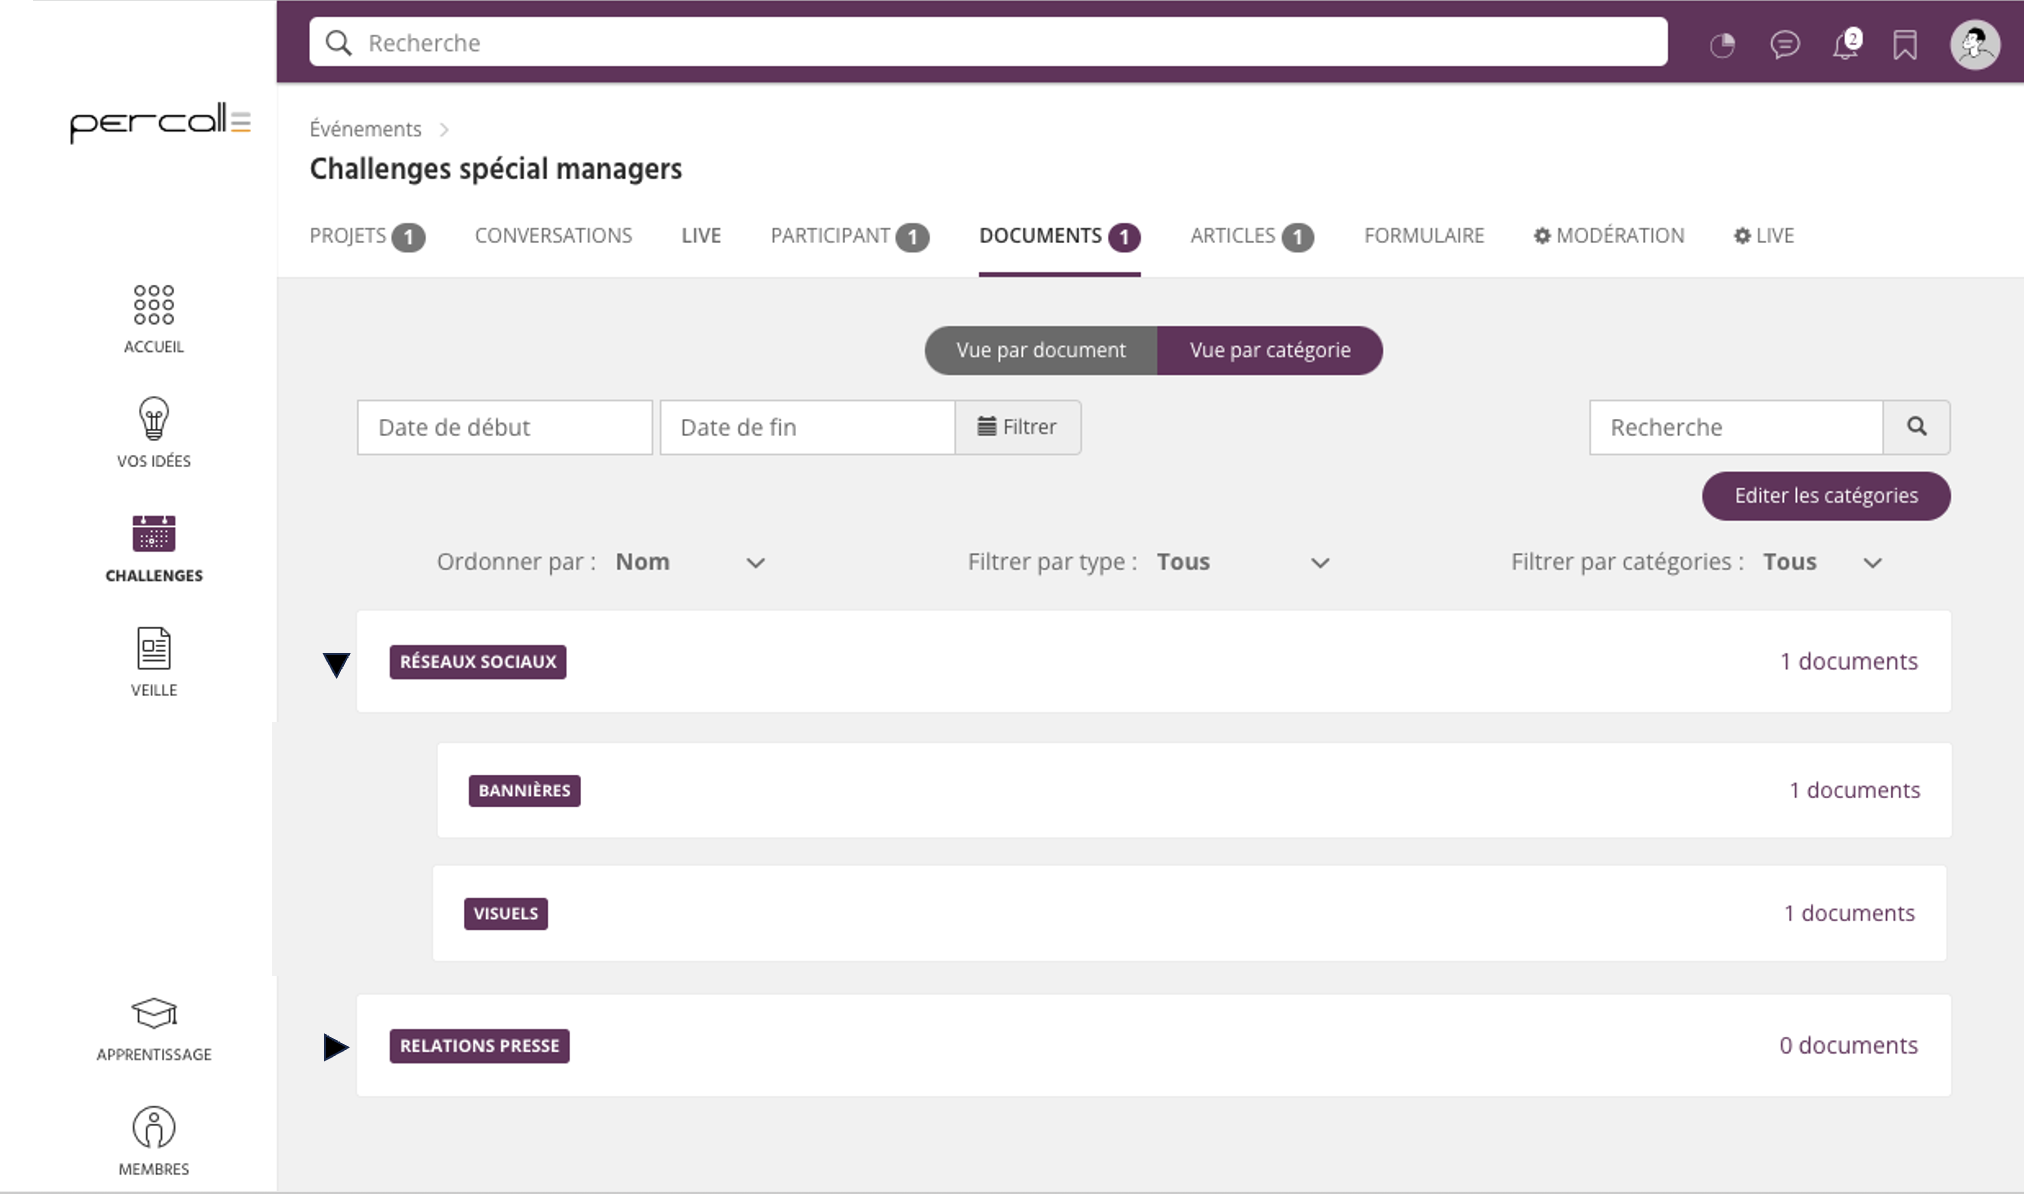Open Apprentissage graduation cap icon
This screenshot has height=1194, width=2024.
[153, 1014]
